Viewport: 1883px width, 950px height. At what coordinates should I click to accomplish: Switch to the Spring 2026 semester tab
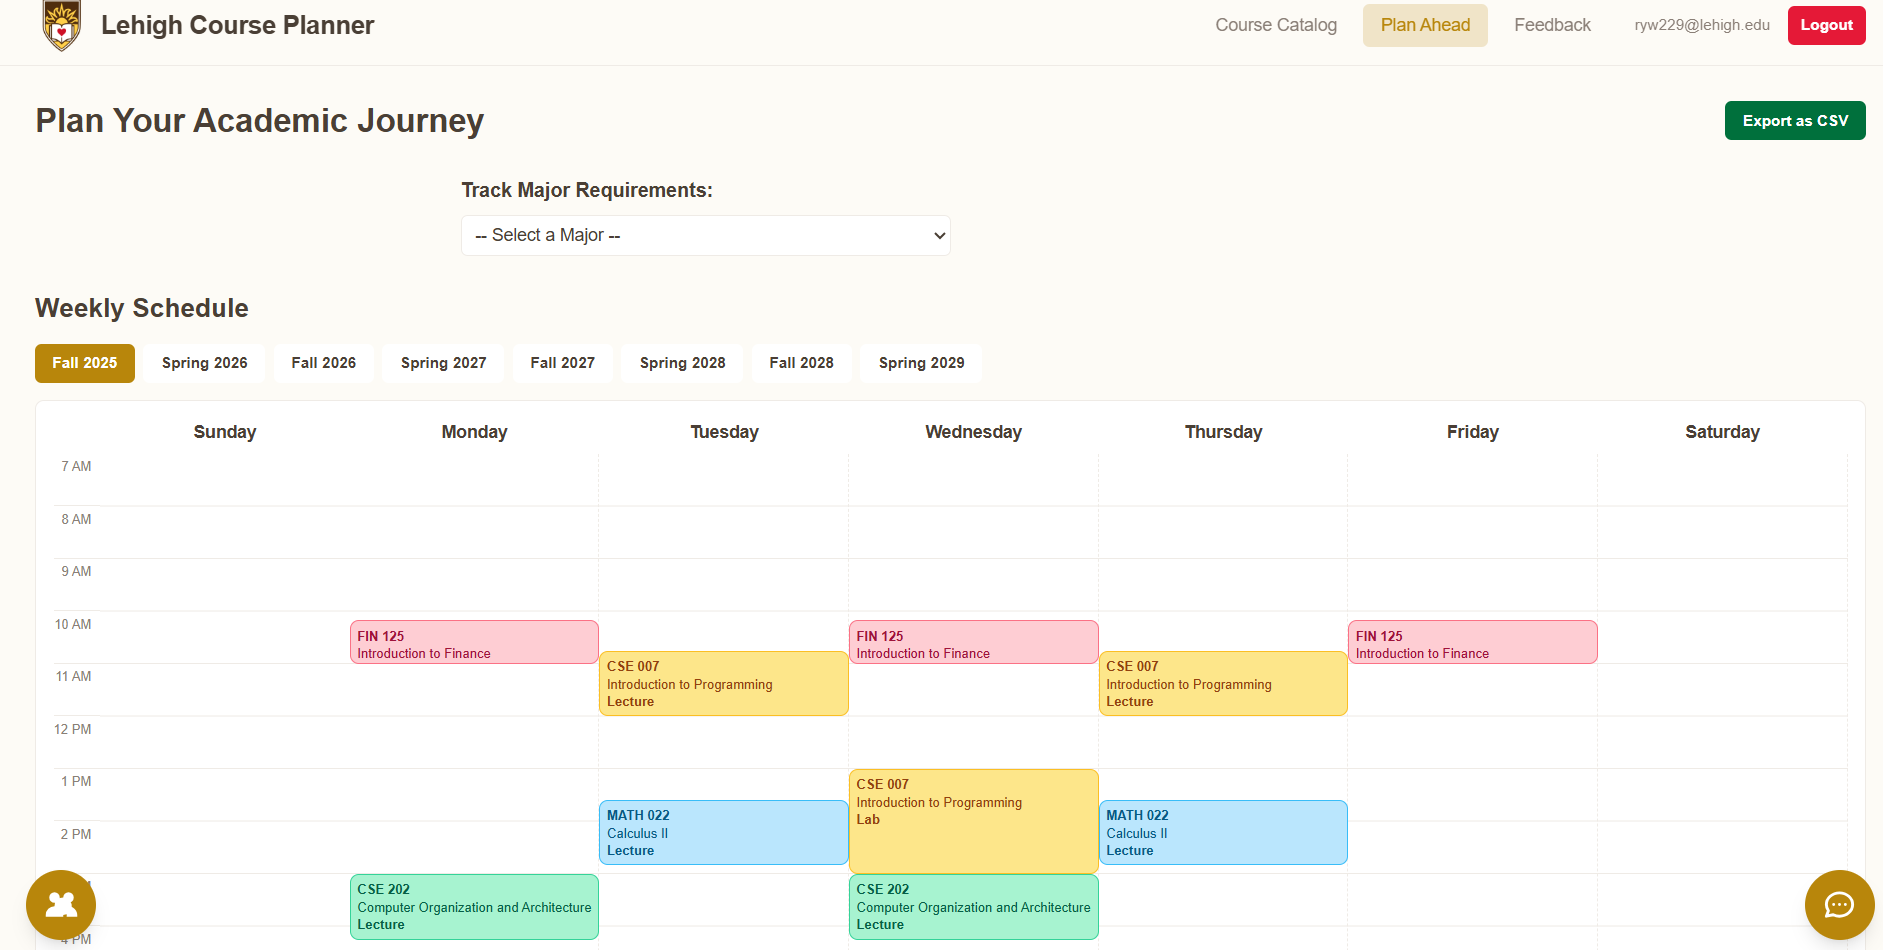(203, 363)
